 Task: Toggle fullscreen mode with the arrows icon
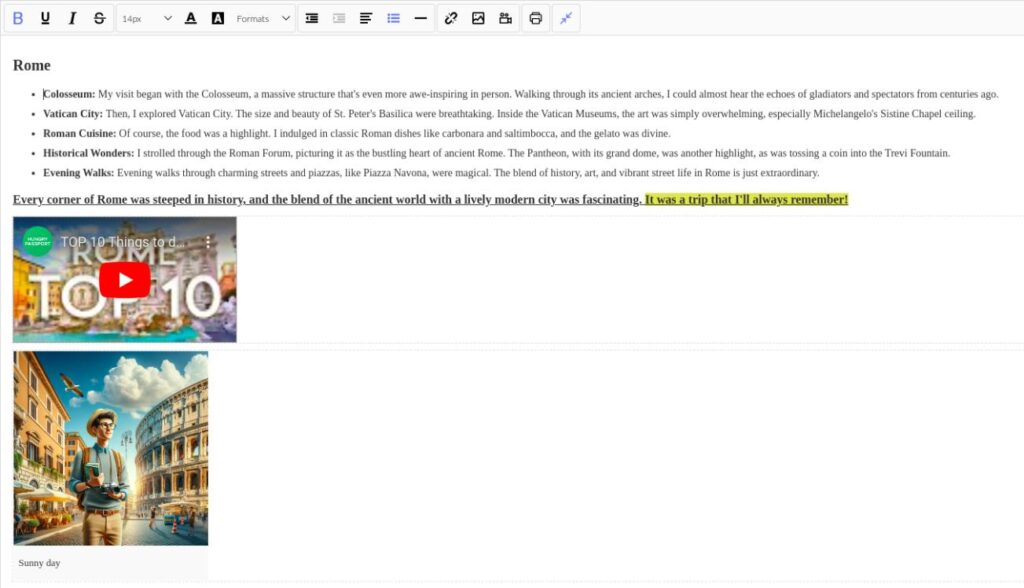point(566,17)
